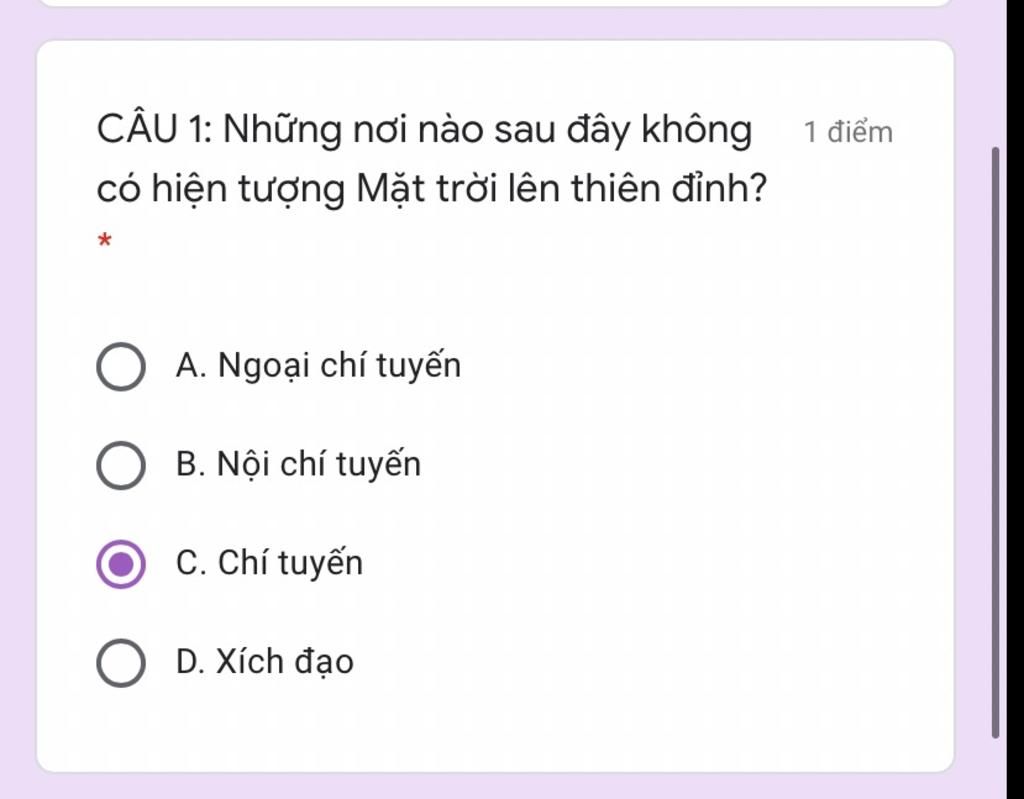Viewport: 1024px width, 799px height.
Task: Click the "D. Xích đạo" answer label
Action: pyautogui.click(x=264, y=662)
